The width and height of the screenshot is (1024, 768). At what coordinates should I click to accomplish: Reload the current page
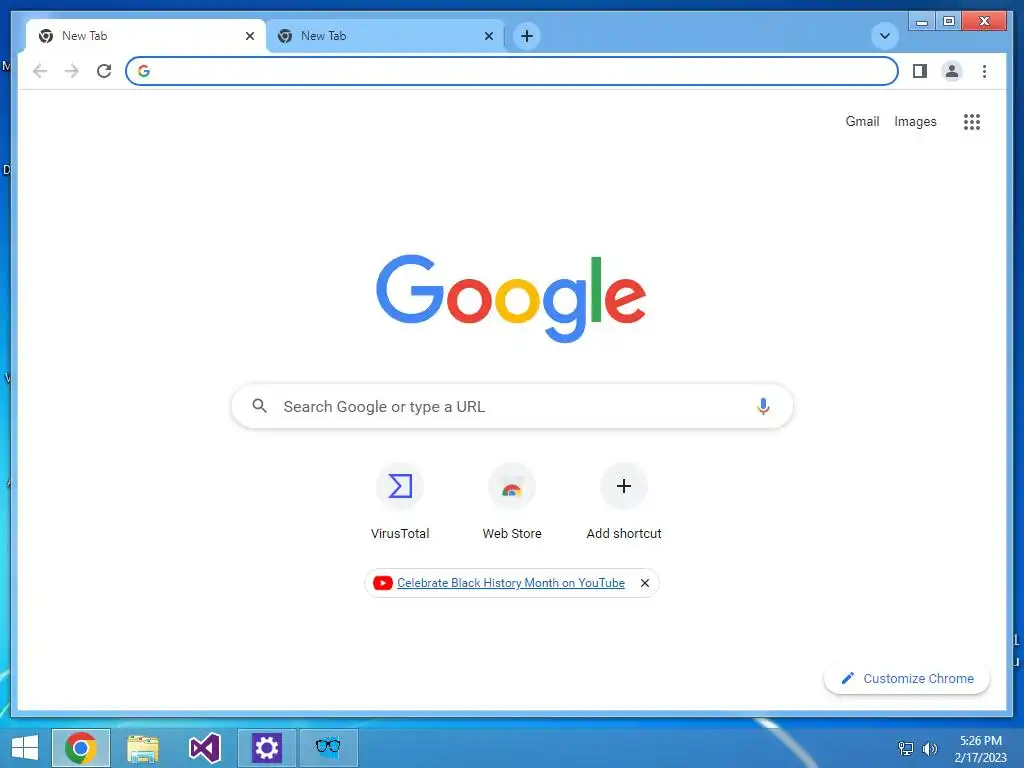click(104, 71)
